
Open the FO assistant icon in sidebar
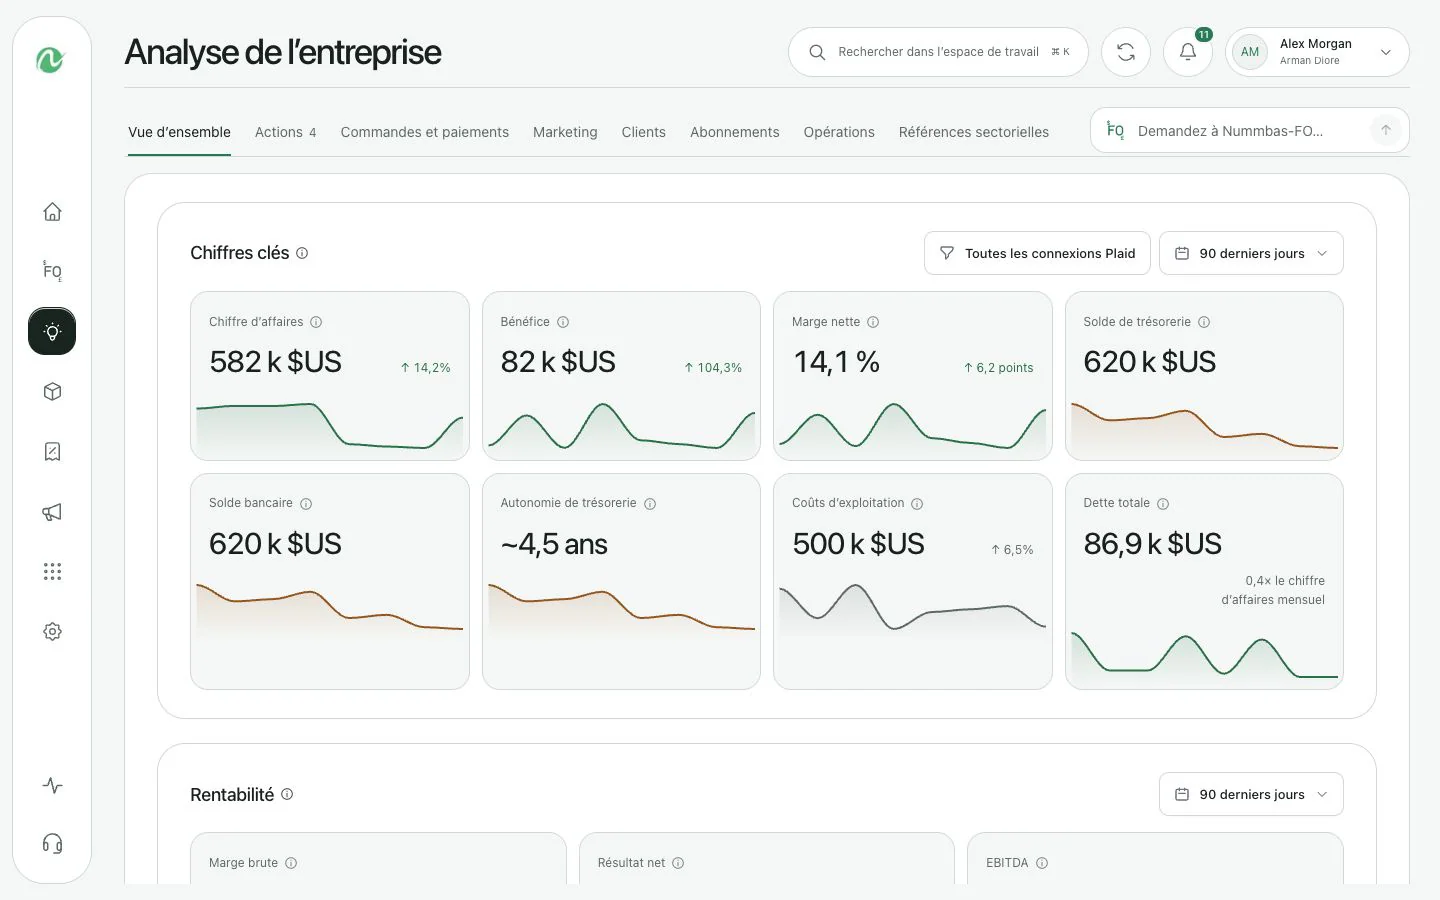coord(52,271)
